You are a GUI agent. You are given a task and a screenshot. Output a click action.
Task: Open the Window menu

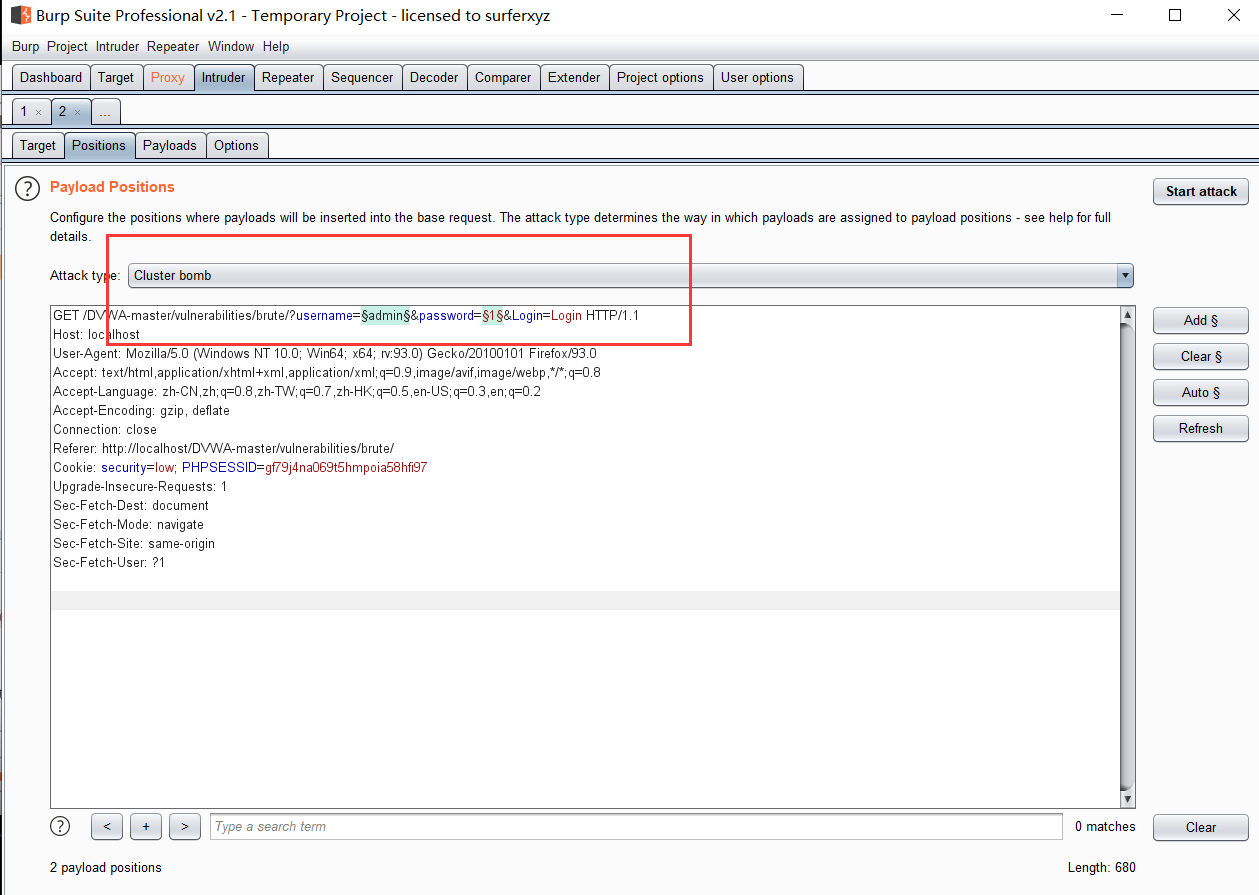pos(231,47)
